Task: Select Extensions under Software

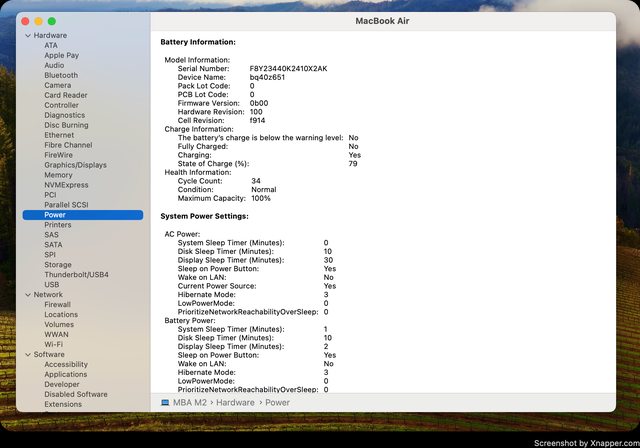Action: 63,405
